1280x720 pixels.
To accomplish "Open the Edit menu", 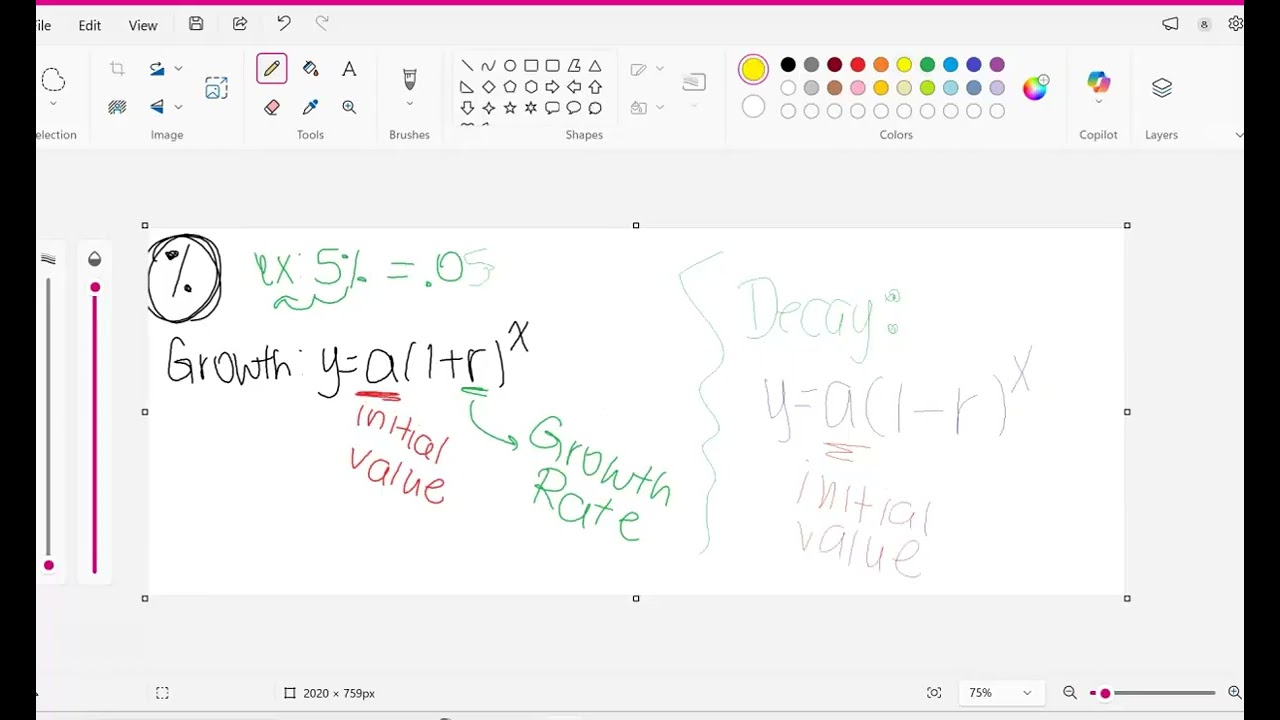I will pos(90,25).
